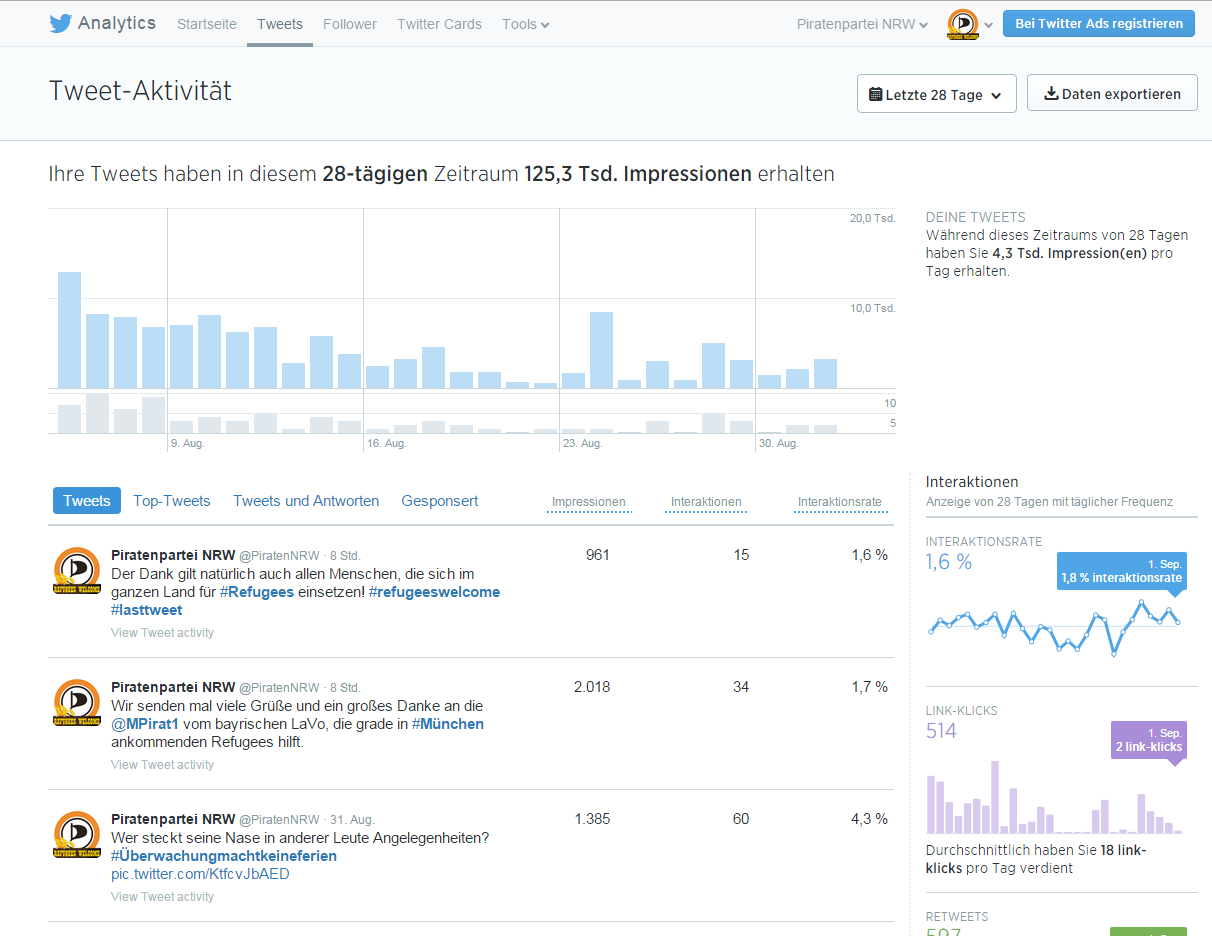Image resolution: width=1212 pixels, height=936 pixels.
Task: Click the 16. Aug. date label on chart
Action: (x=386, y=443)
